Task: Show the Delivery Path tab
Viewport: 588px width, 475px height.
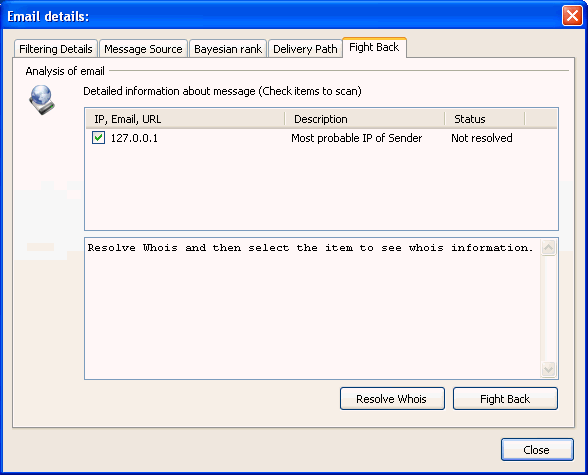Action: click(305, 49)
